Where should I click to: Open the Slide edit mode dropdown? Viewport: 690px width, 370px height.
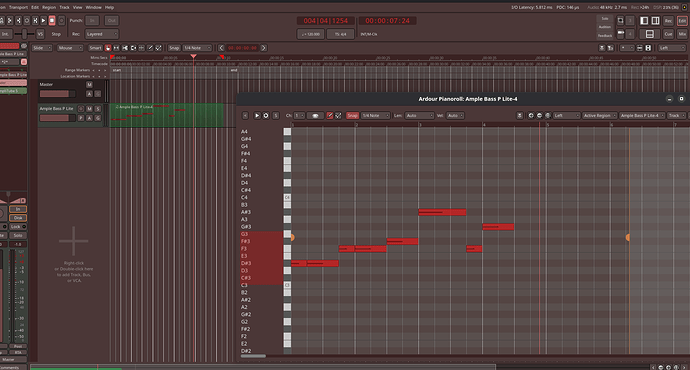pos(42,48)
